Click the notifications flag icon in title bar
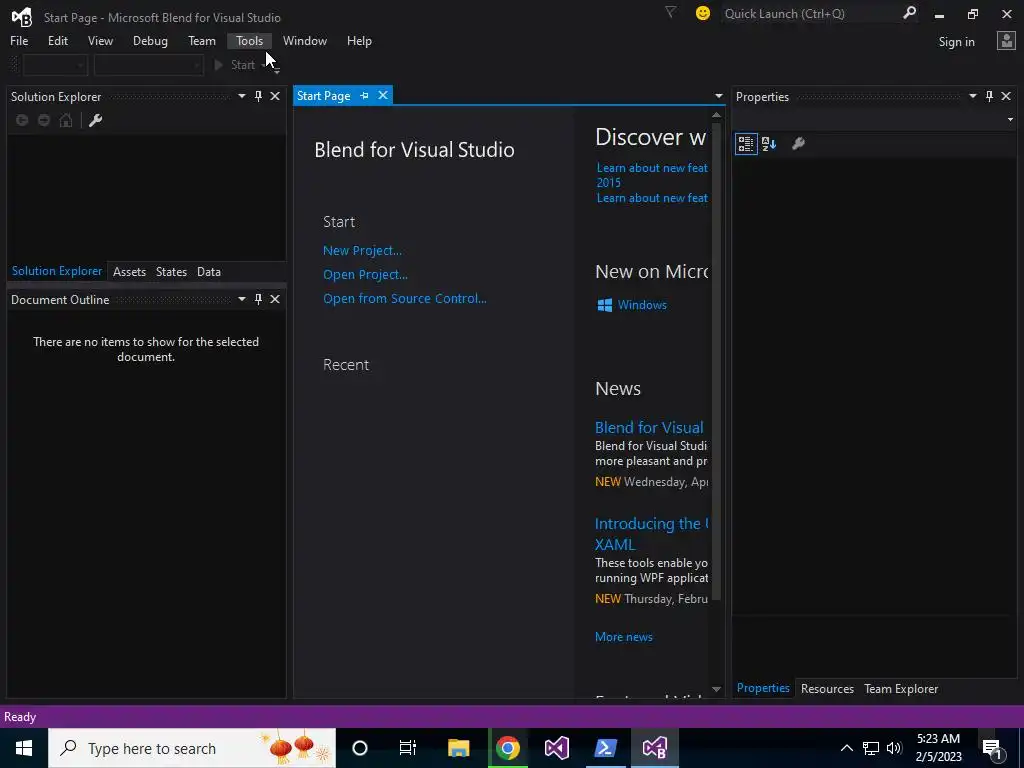 click(670, 12)
